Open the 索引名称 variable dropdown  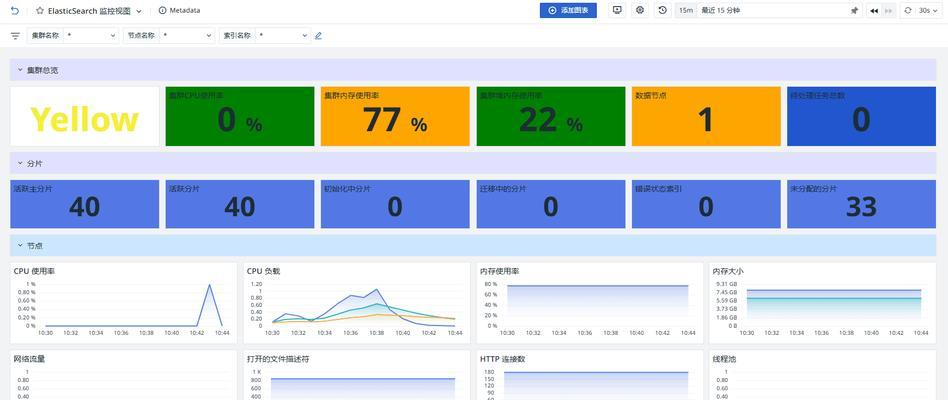pyautogui.click(x=283, y=36)
